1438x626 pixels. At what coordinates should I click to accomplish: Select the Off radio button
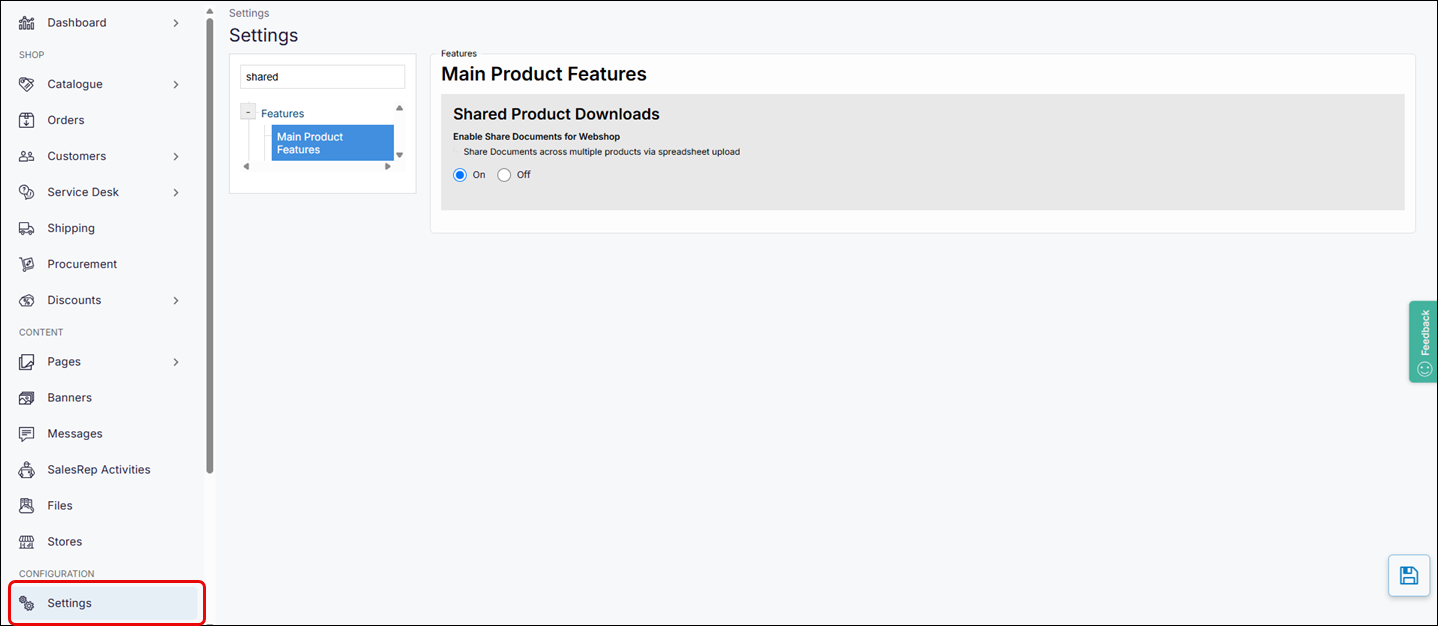504,174
